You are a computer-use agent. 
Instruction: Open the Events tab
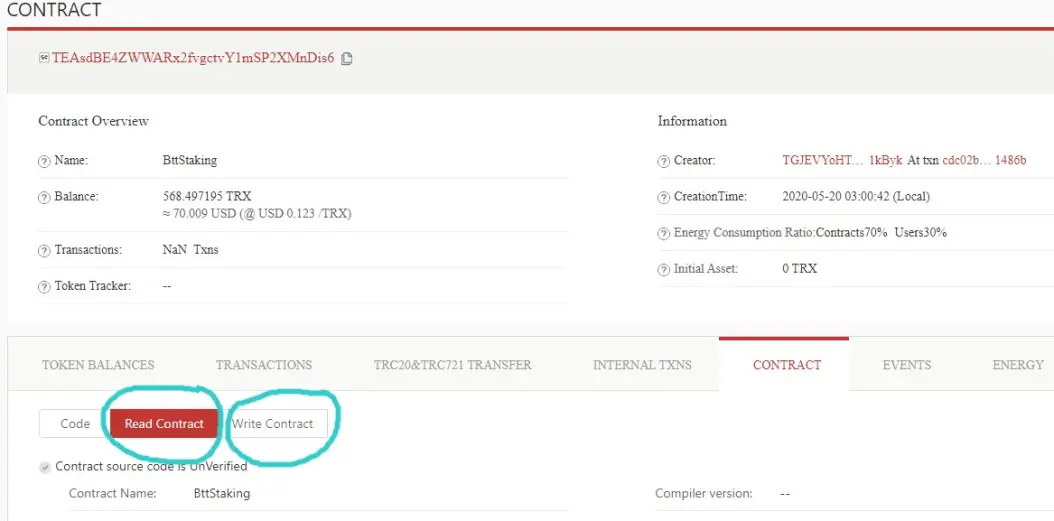click(907, 365)
